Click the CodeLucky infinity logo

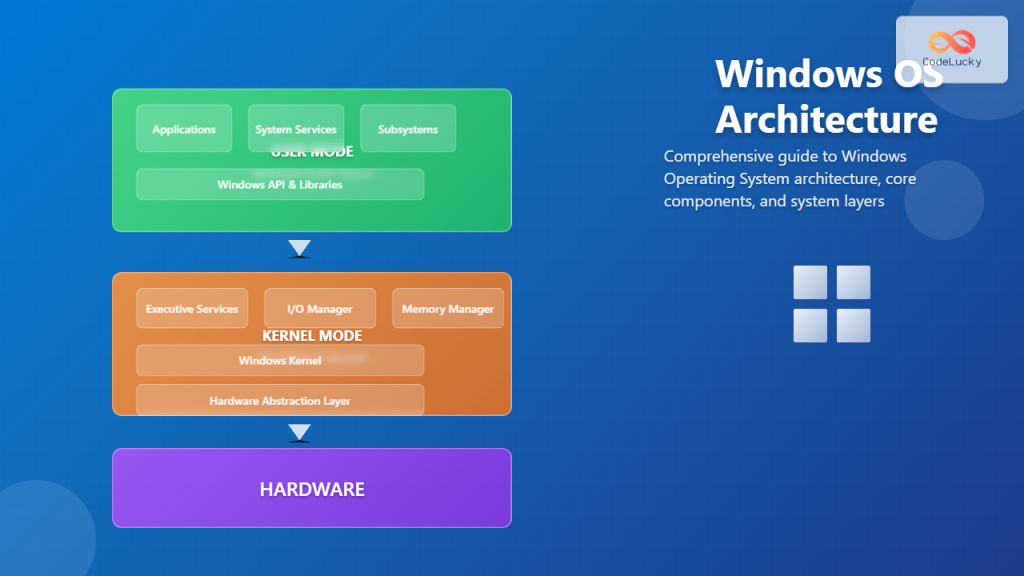(951, 42)
